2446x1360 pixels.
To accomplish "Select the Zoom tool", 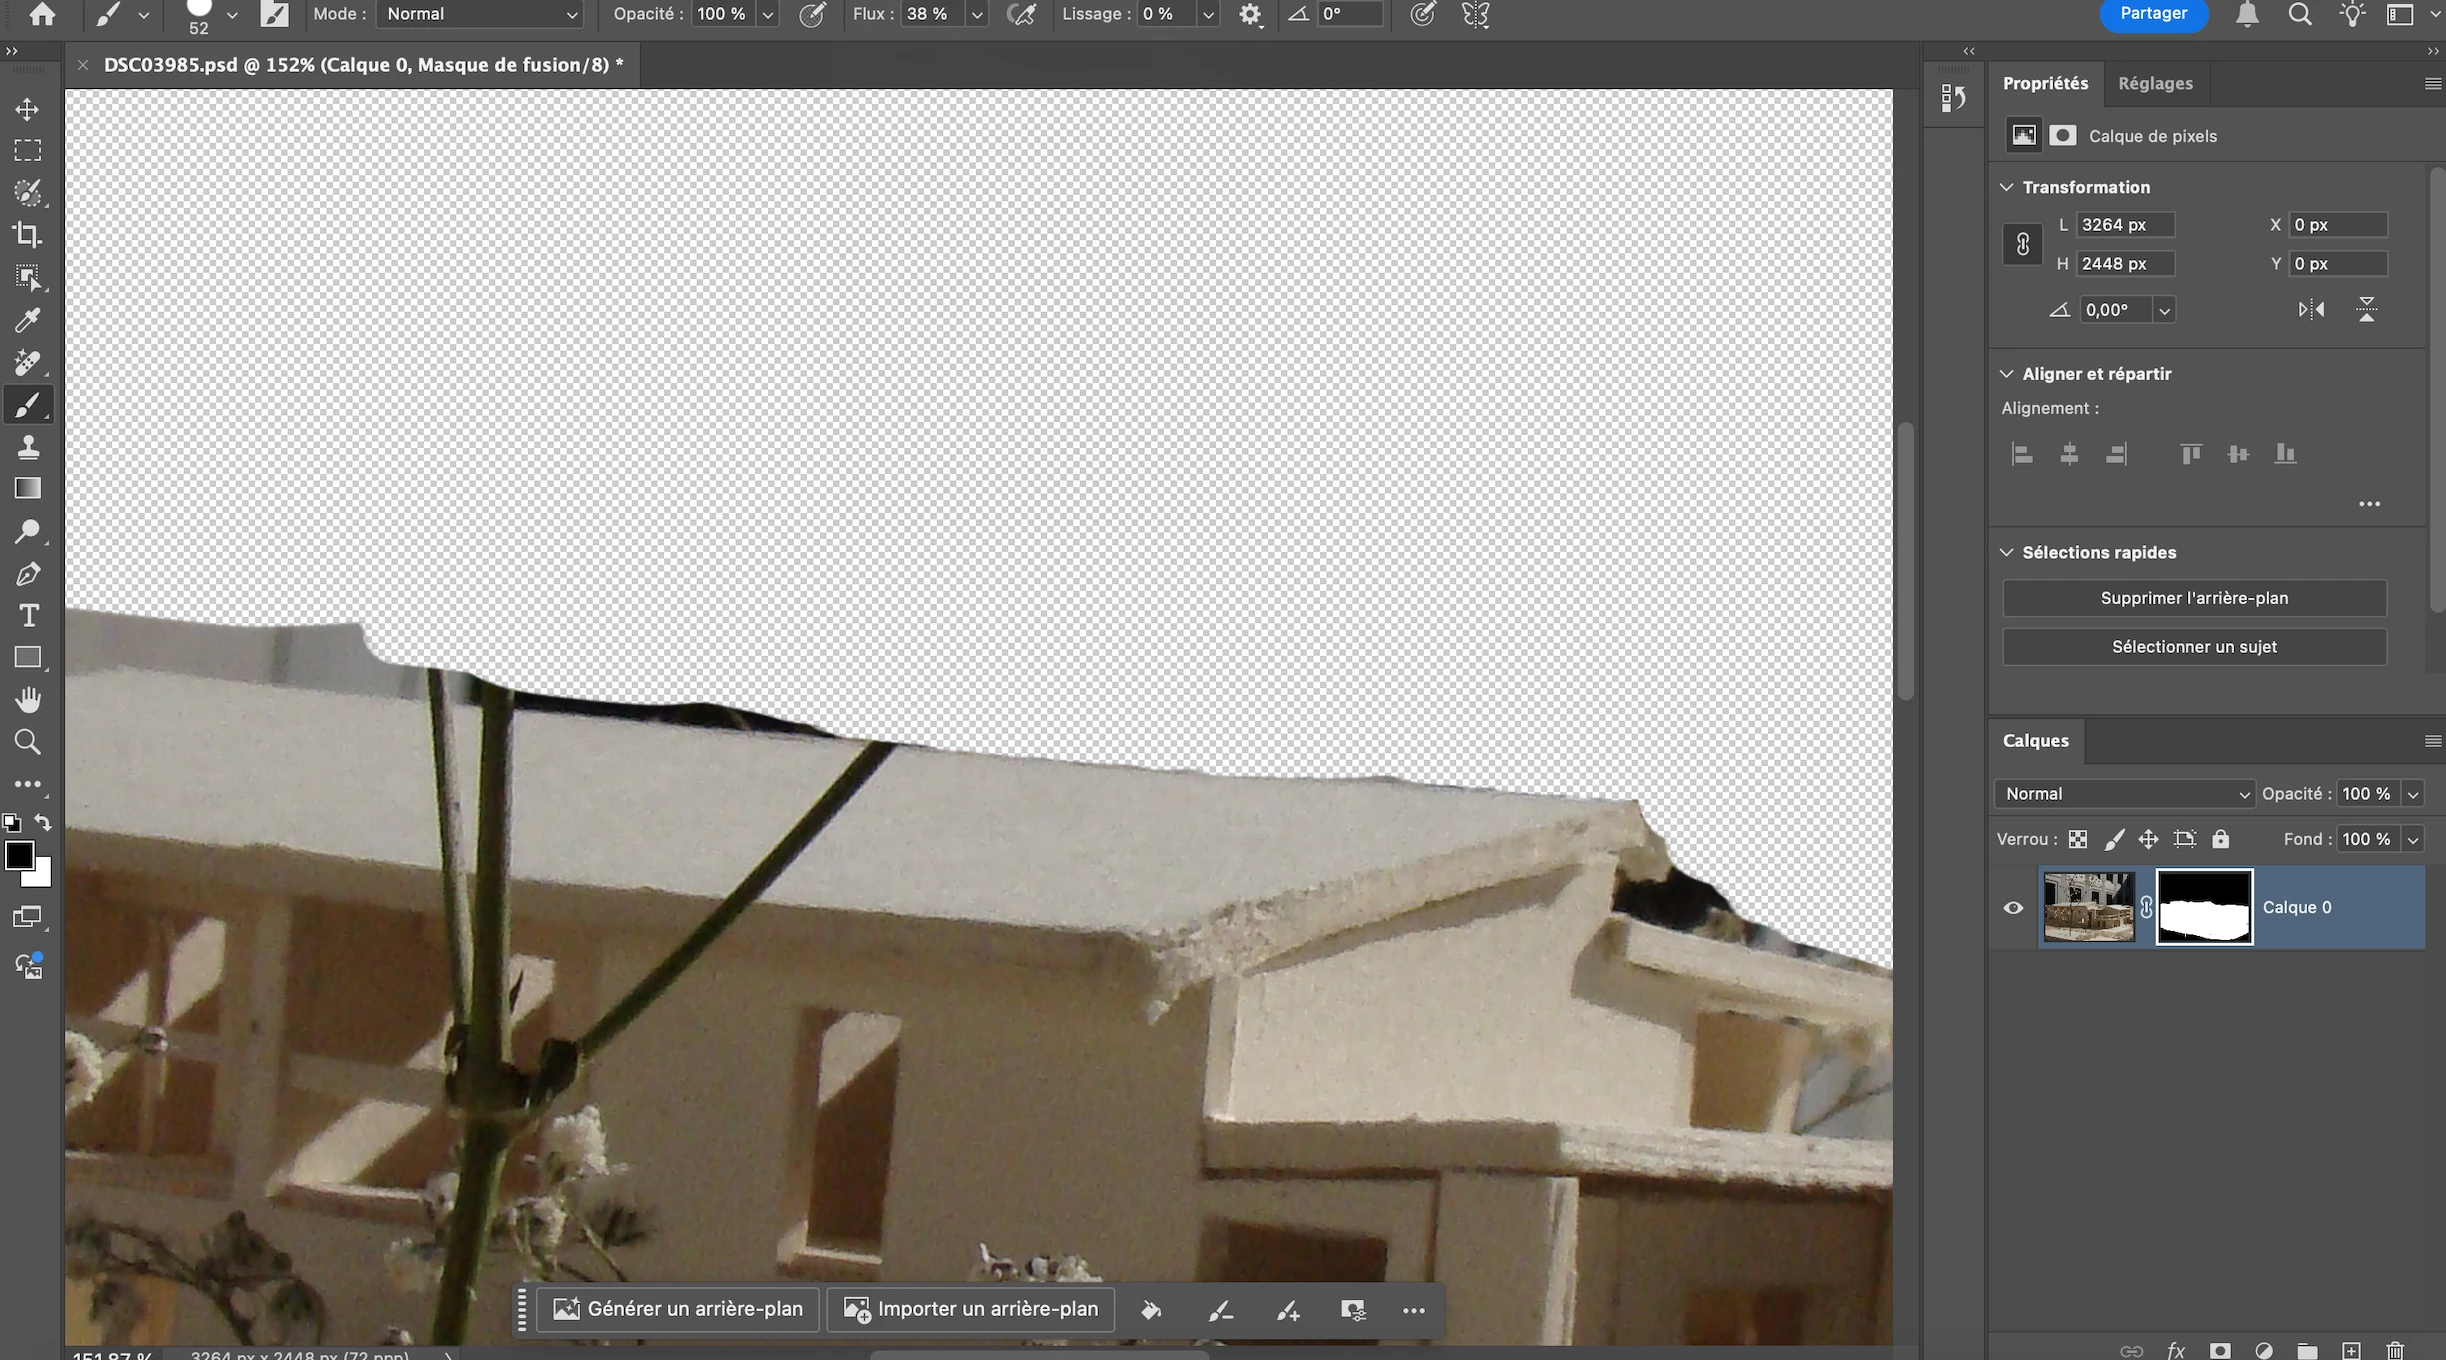I will [x=27, y=742].
